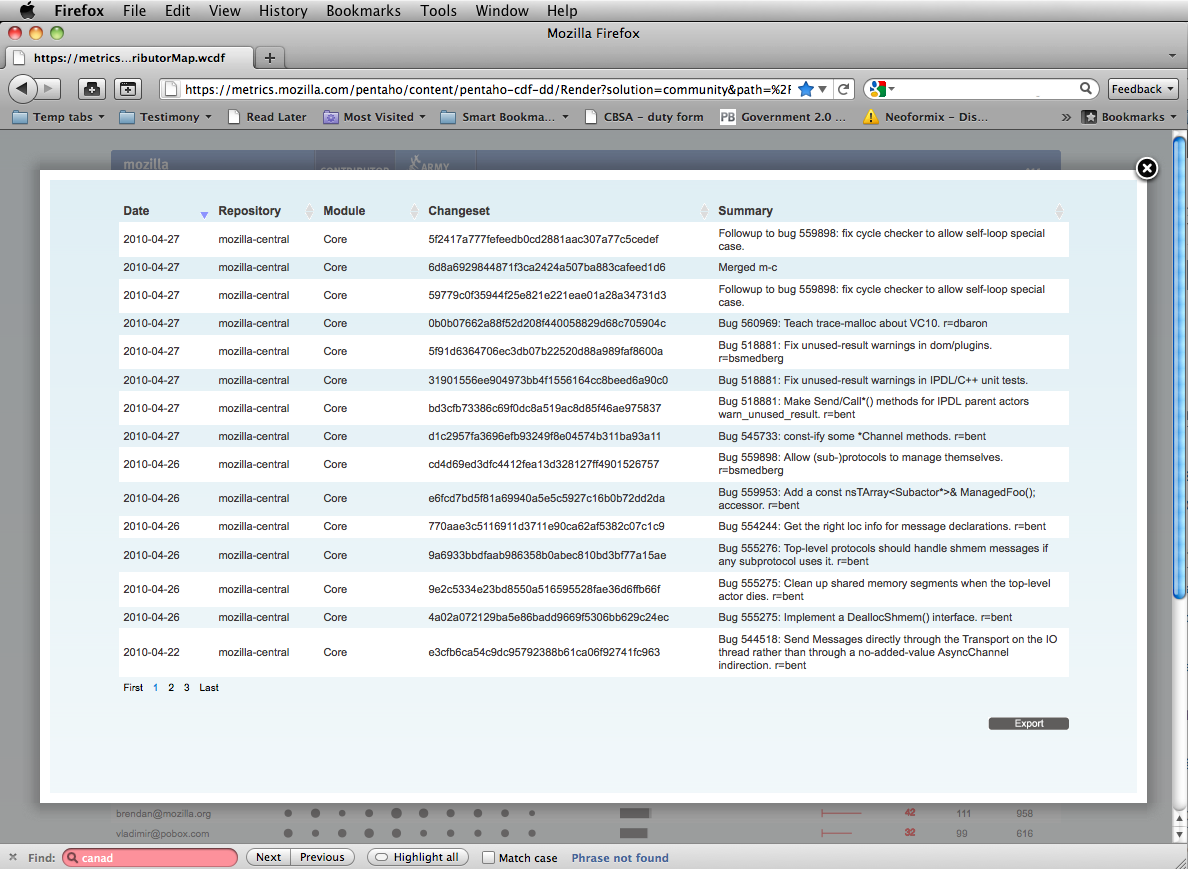This screenshot has height=869, width=1188.
Task: Click the reload page icon
Action: pyautogui.click(x=844, y=89)
